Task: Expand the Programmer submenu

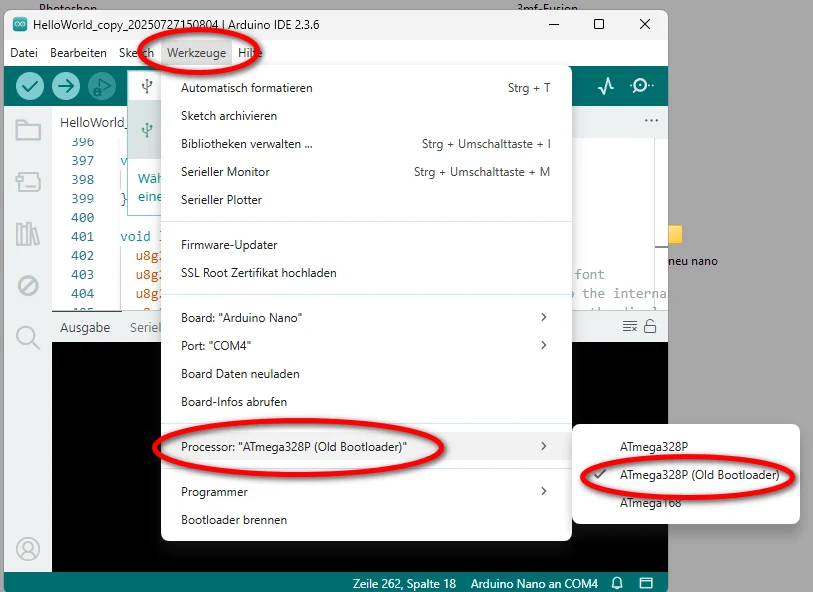Action: point(366,491)
